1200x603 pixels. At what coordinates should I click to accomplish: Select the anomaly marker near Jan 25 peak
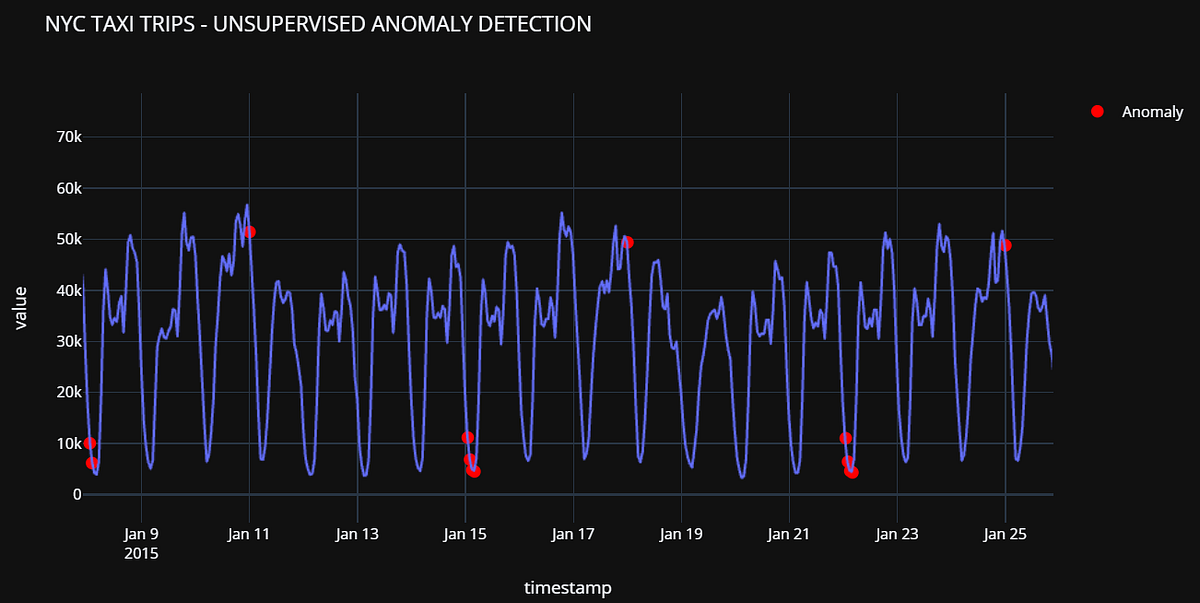coord(1006,244)
